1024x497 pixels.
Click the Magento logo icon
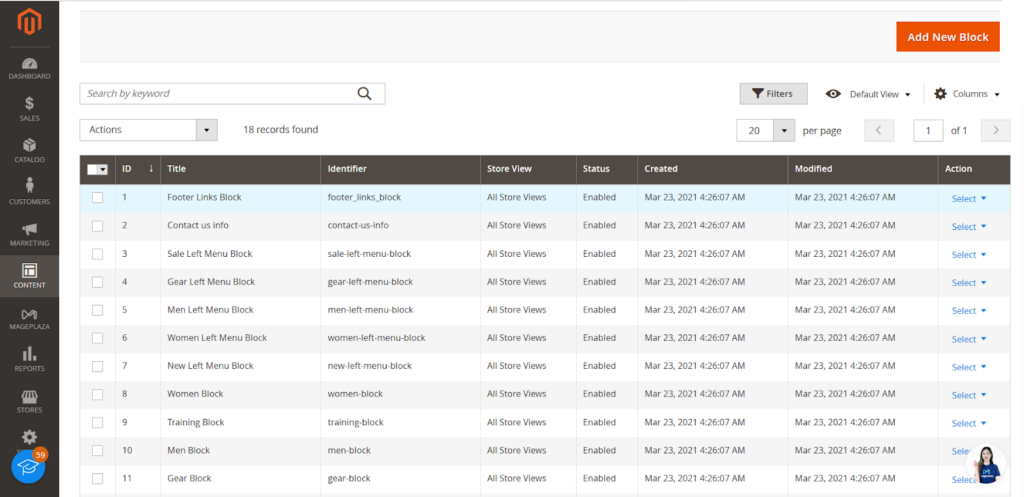[x=29, y=22]
